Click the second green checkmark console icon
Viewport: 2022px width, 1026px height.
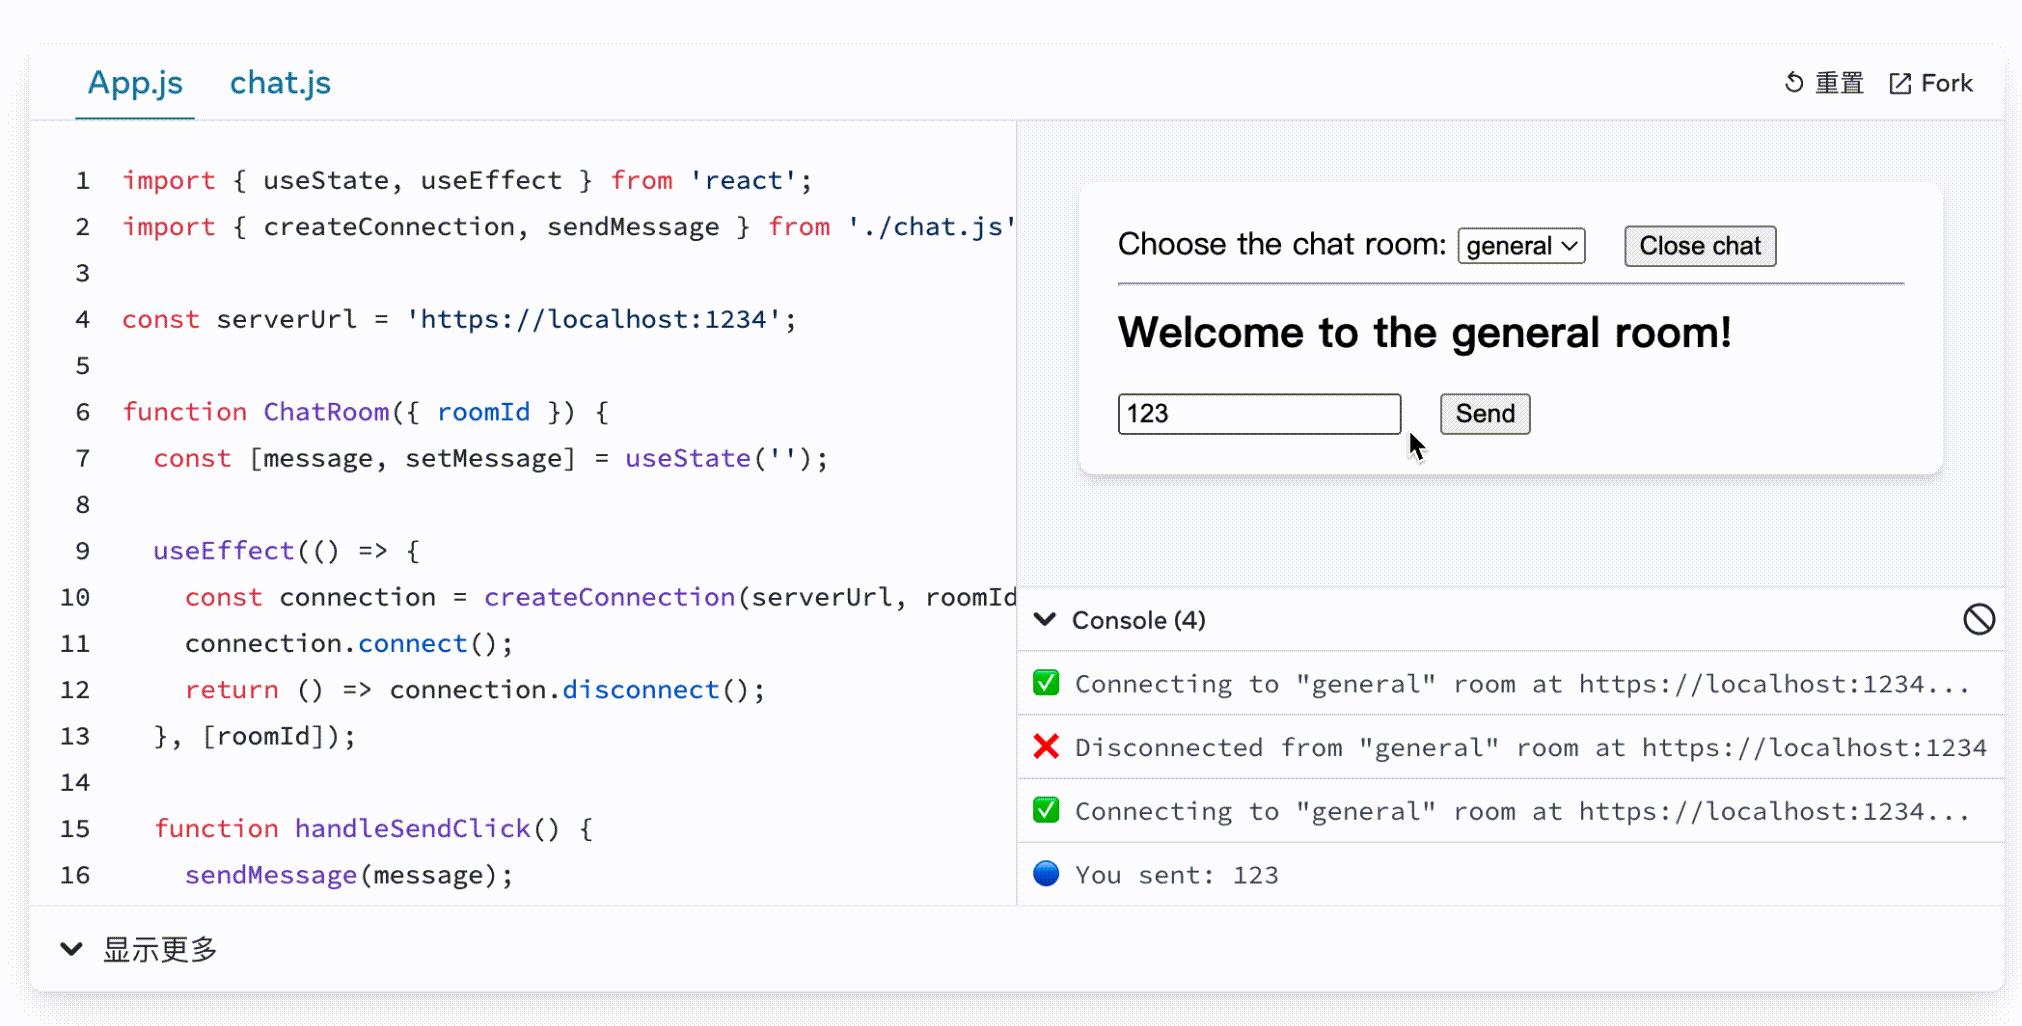coord(1046,810)
